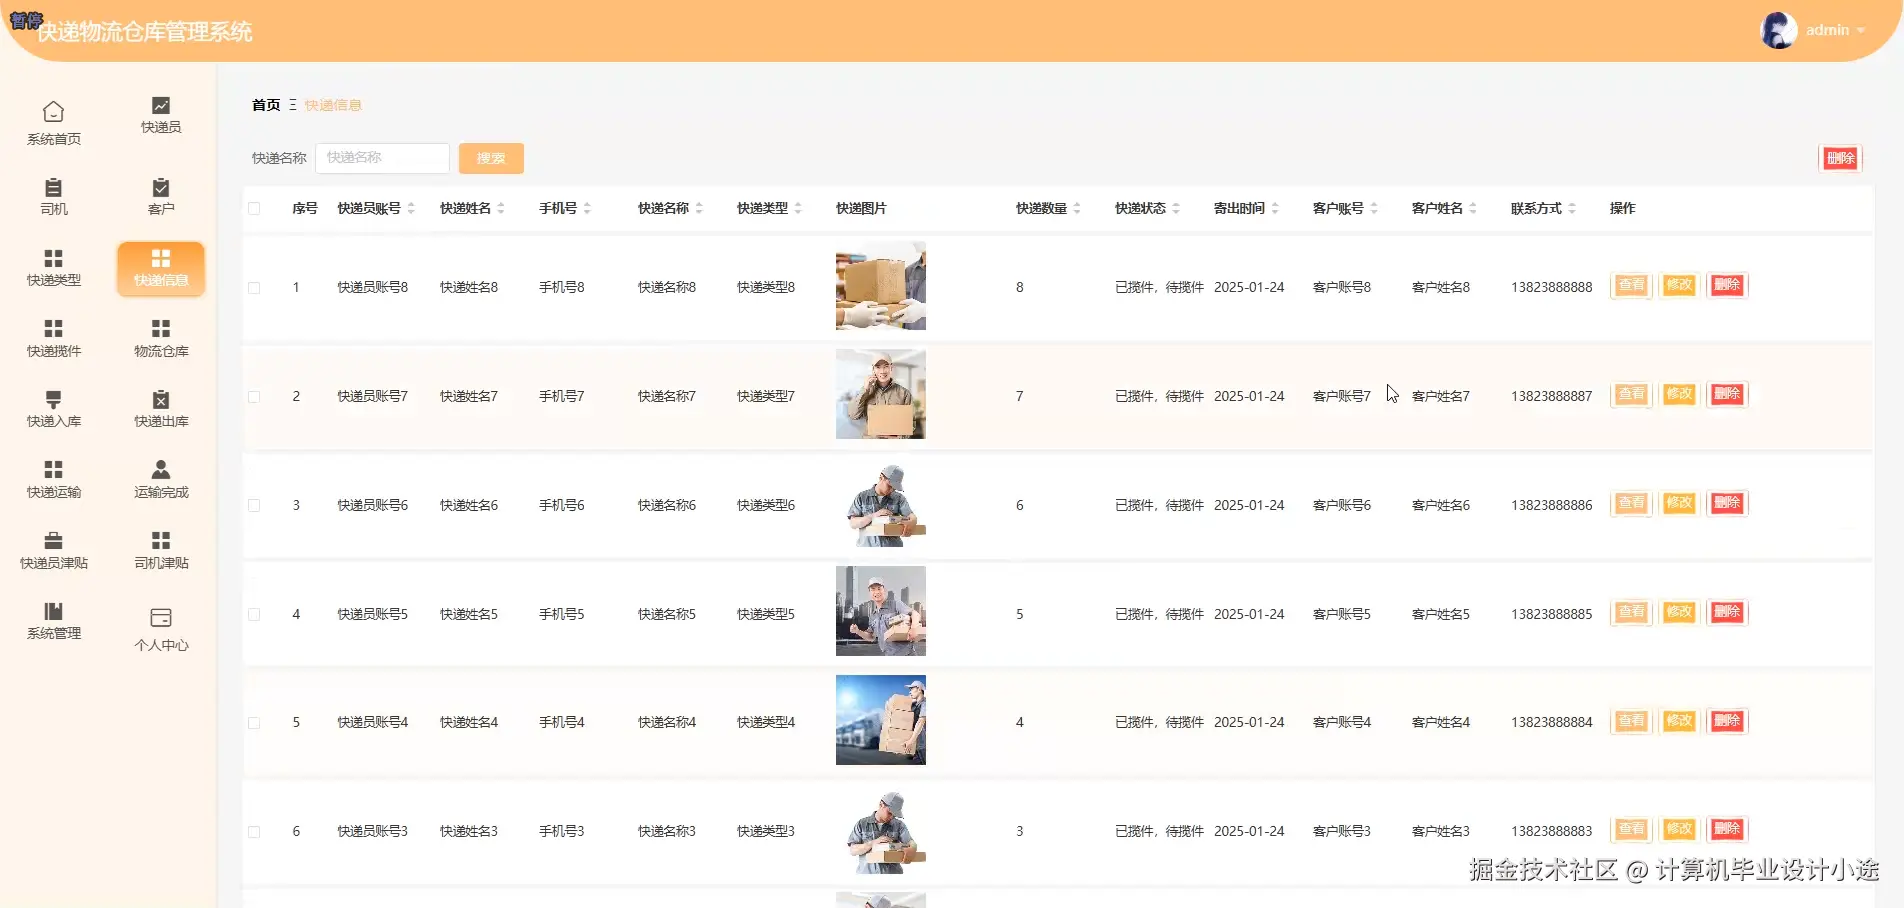The height and width of the screenshot is (908, 1904).
Task: Check the row checkbox for 快递姓名8
Action: 254,286
